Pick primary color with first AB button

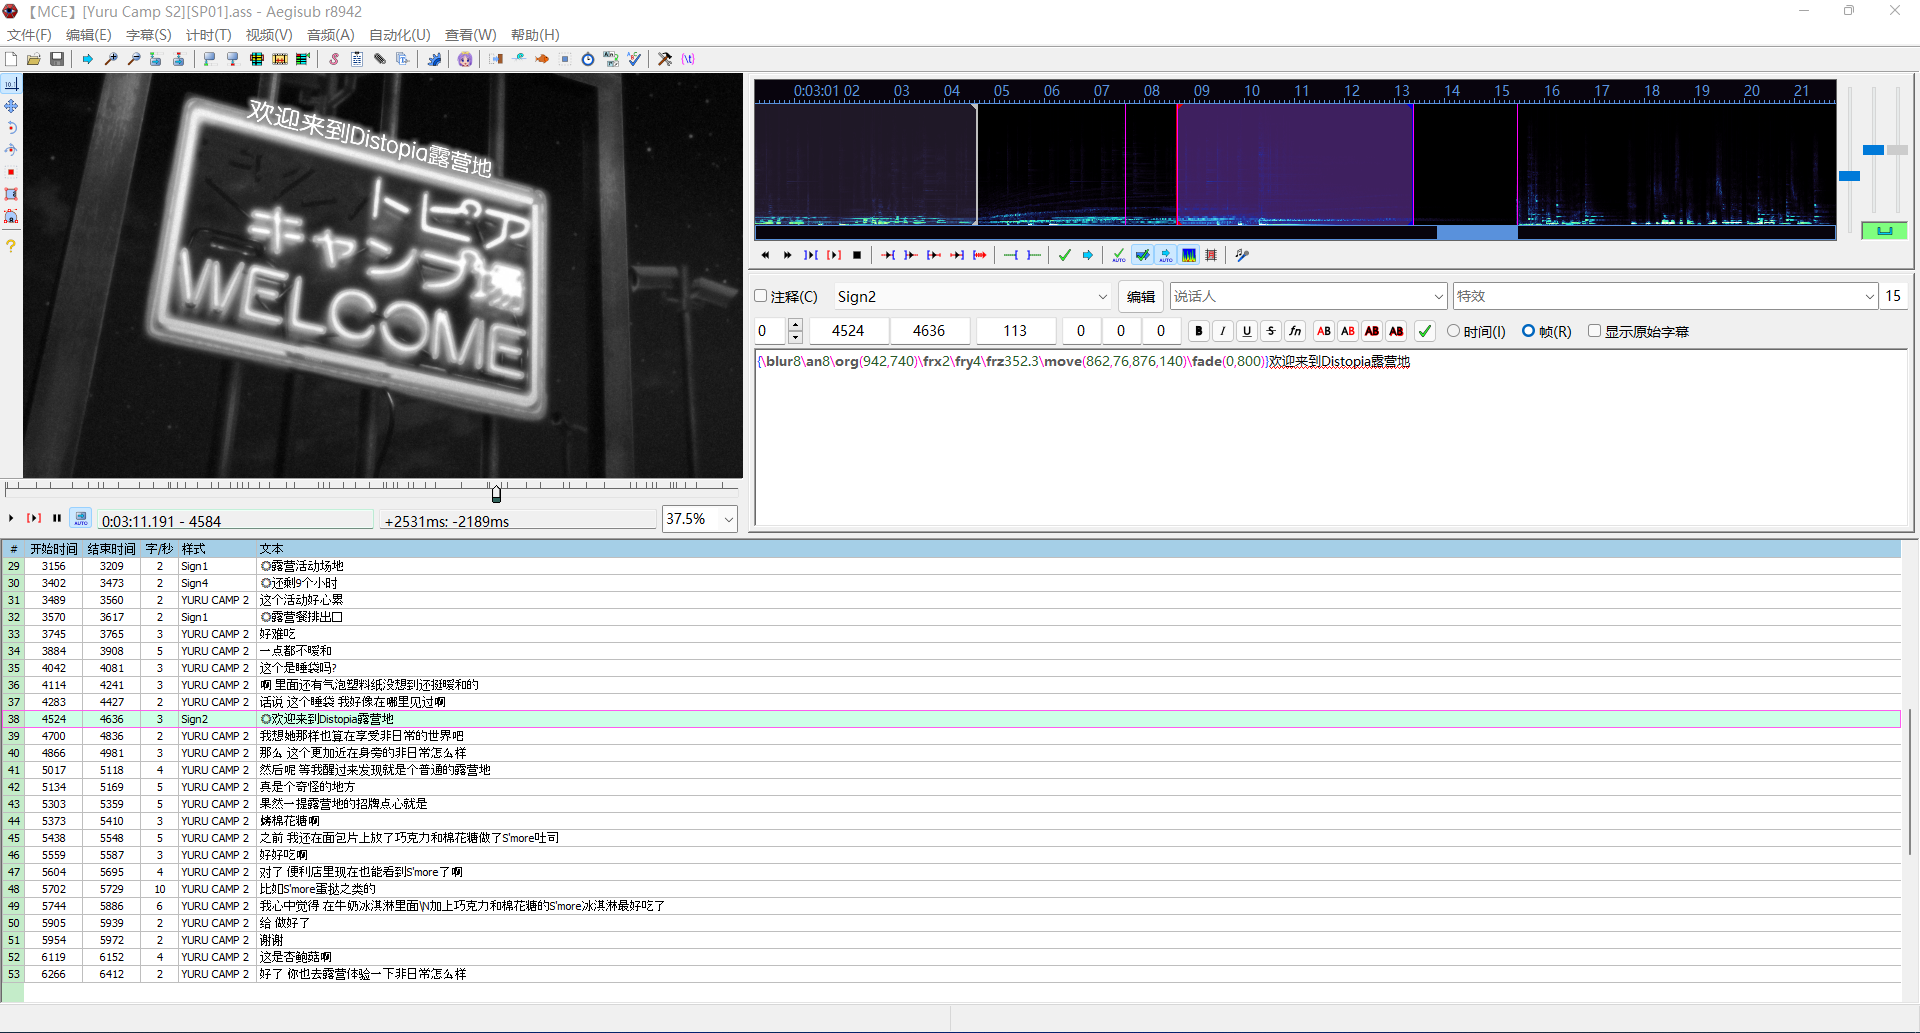[1324, 331]
